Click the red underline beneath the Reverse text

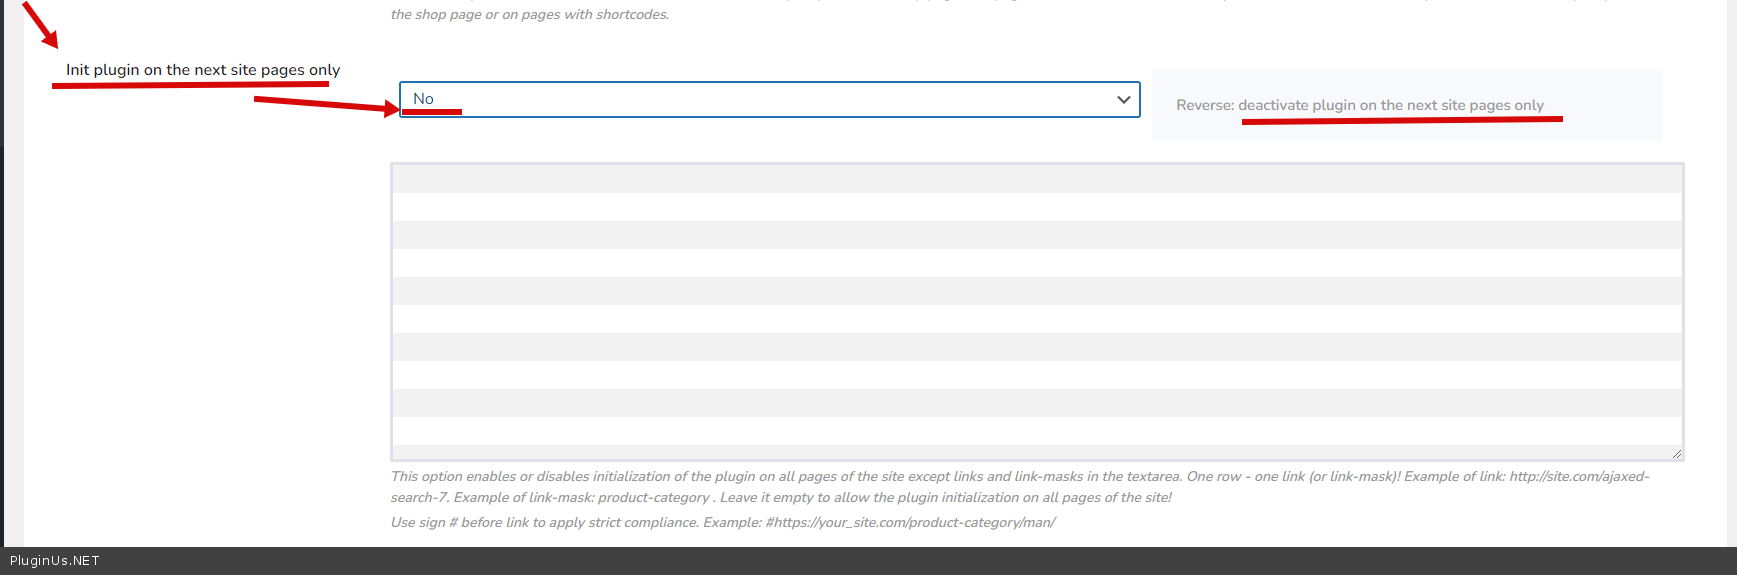(1401, 120)
